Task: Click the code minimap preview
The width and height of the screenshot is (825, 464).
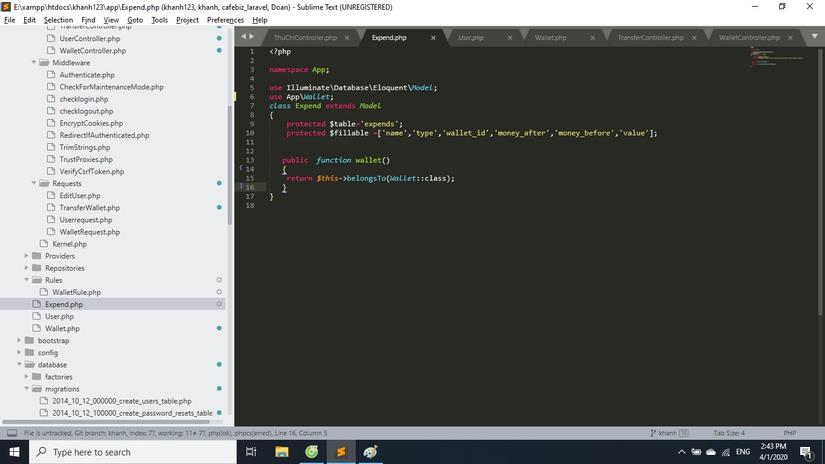Action: point(777,56)
